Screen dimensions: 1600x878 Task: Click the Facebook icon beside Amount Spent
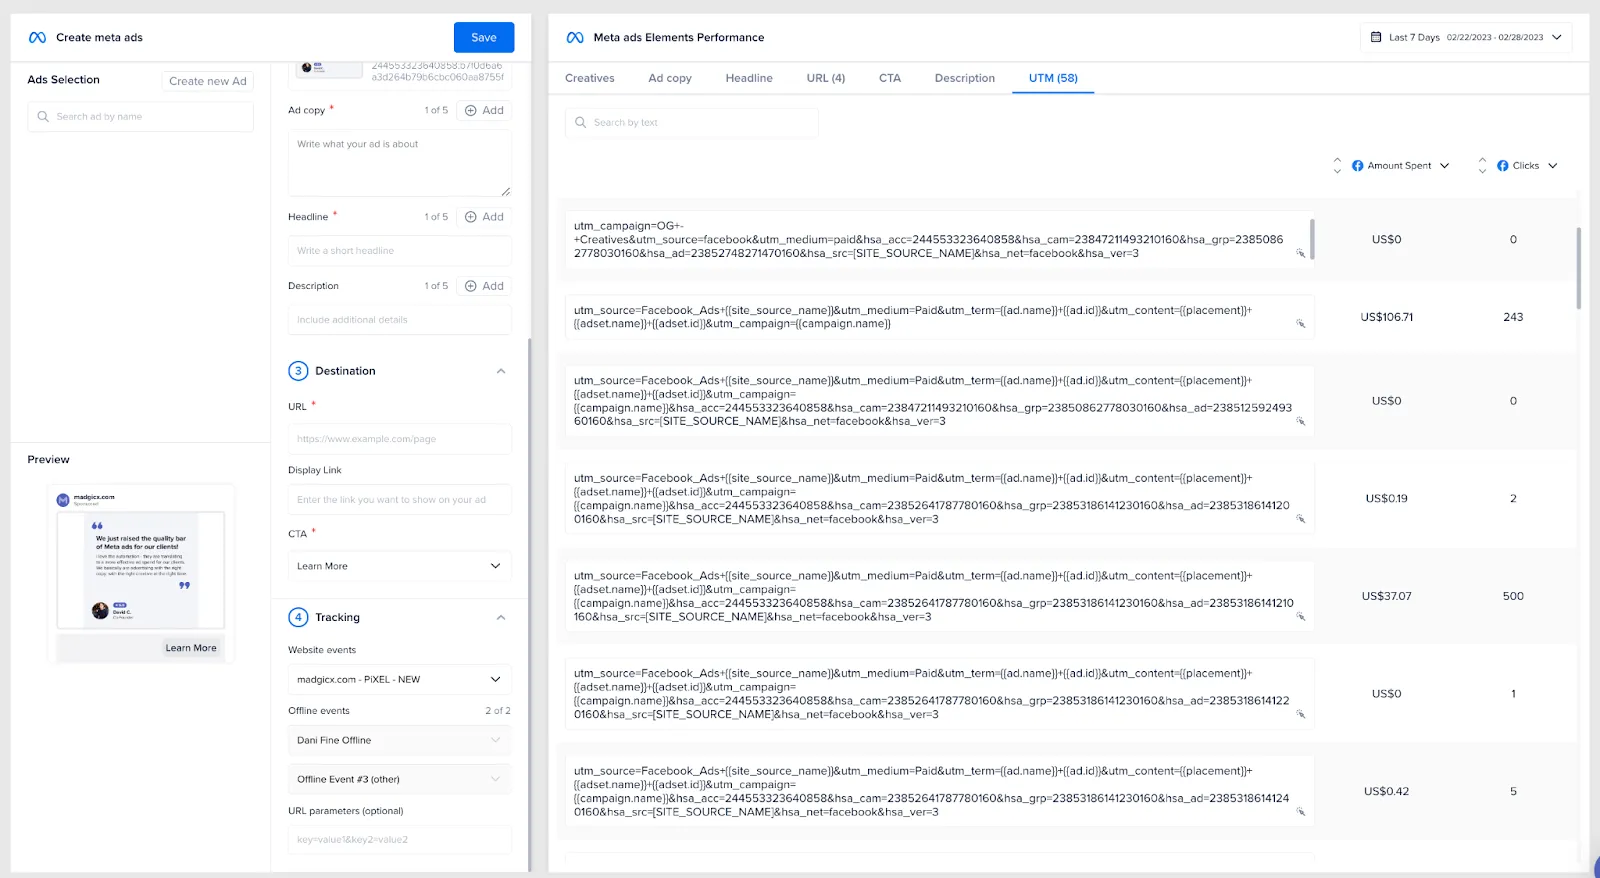(1358, 166)
